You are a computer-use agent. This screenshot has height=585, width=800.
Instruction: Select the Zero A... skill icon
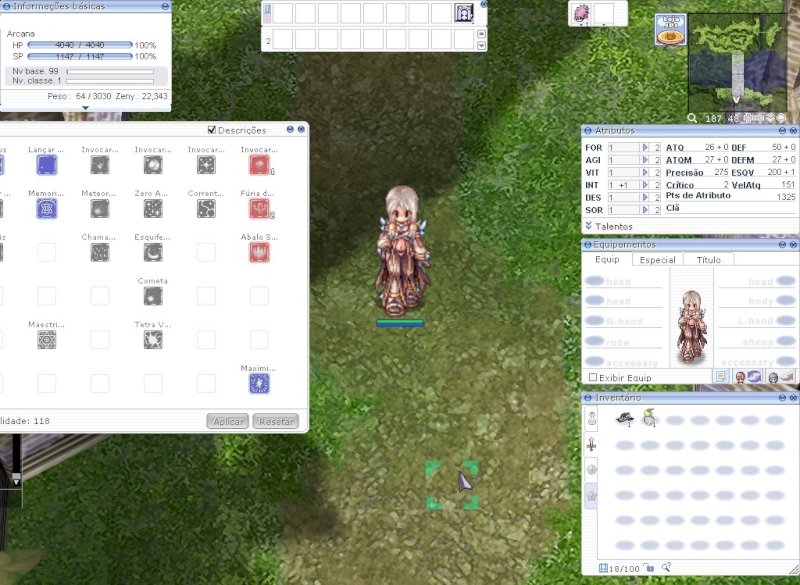[153, 209]
